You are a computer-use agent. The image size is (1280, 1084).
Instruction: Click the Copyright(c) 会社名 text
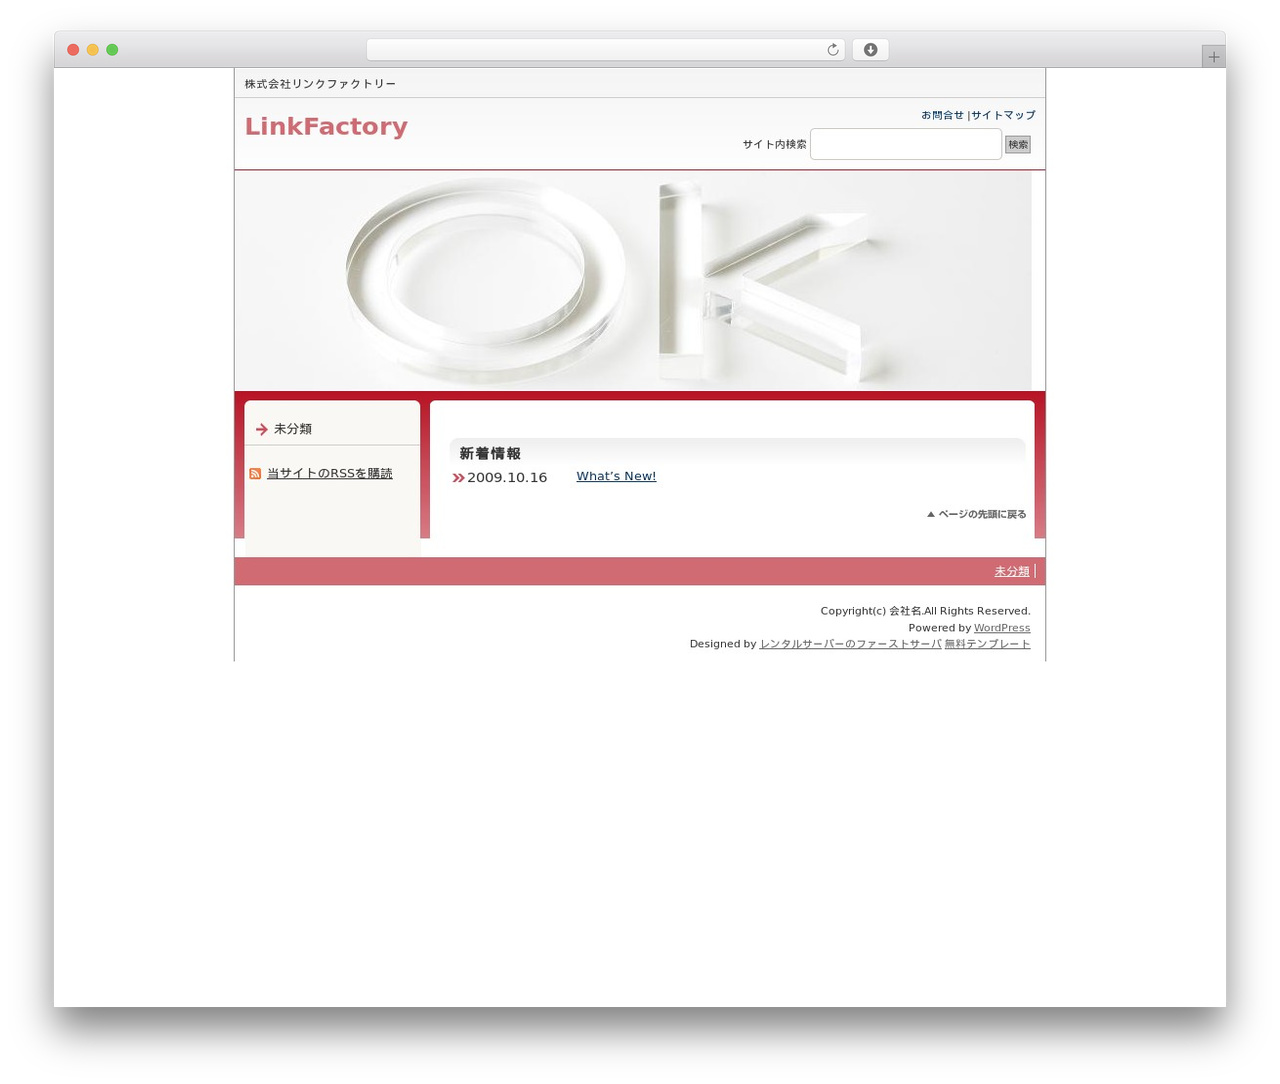tap(871, 611)
